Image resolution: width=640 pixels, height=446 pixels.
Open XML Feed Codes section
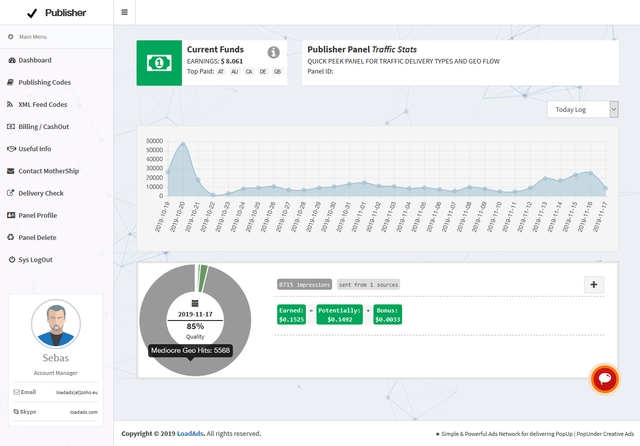(x=42, y=104)
